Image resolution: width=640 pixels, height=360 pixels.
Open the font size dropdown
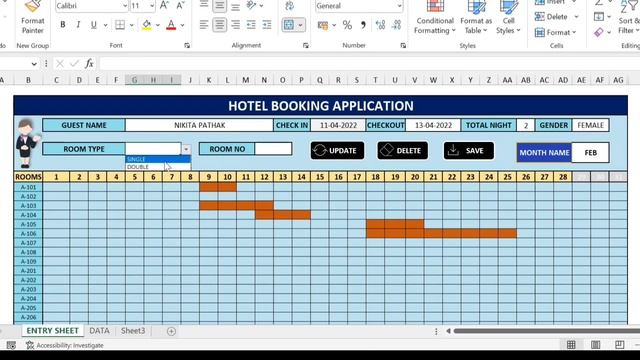(x=152, y=6)
